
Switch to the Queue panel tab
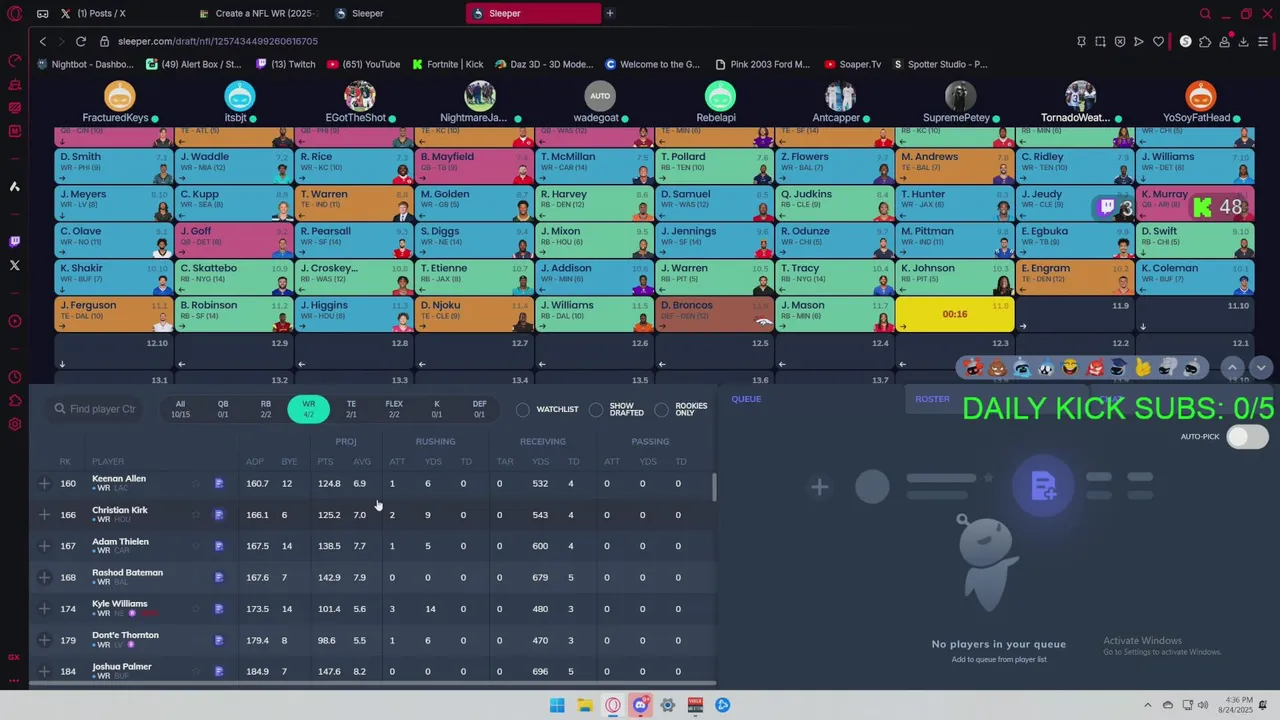[746, 399]
